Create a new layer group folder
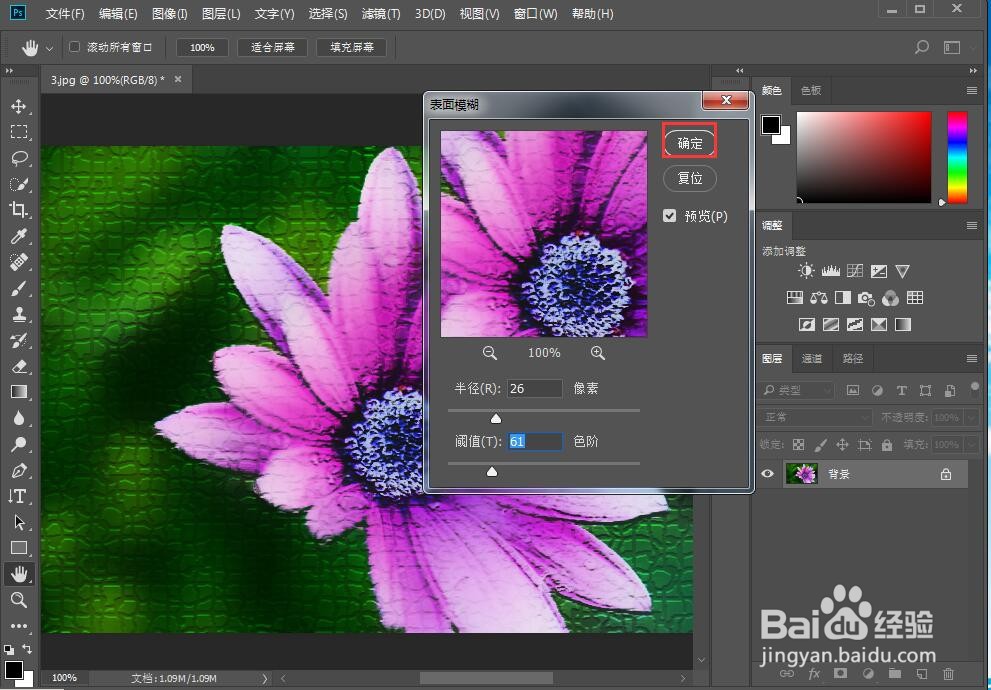Viewport: 991px width, 690px height. (894, 674)
